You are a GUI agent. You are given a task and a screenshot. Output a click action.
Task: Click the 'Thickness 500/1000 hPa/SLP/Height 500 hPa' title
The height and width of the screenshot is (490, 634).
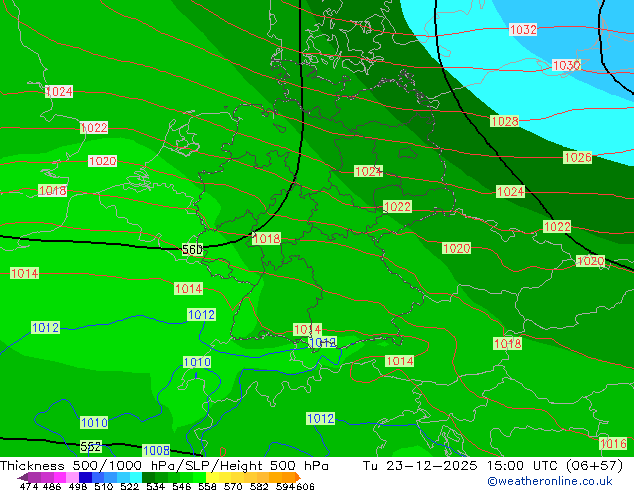(x=164, y=466)
